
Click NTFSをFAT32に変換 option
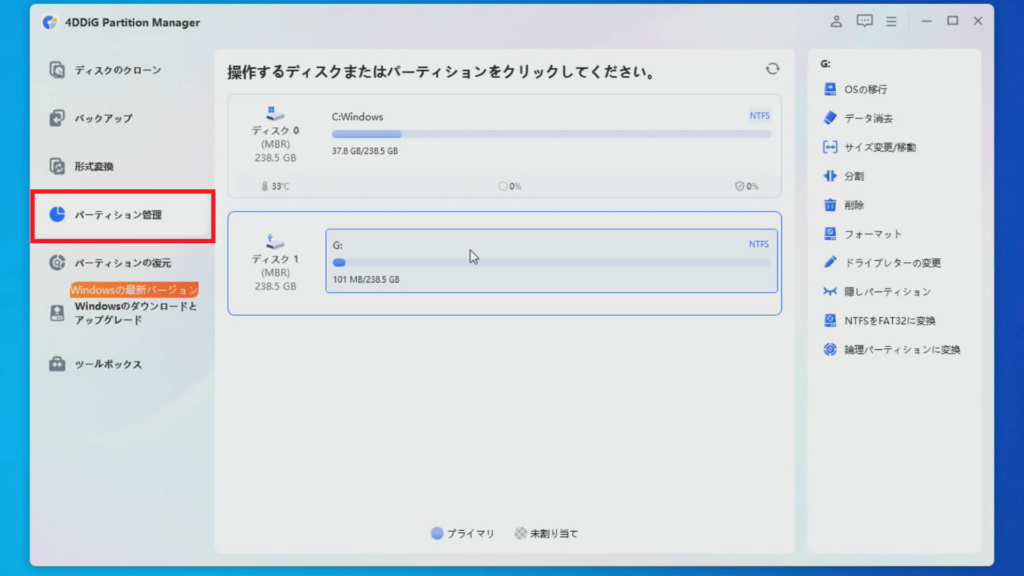click(890, 321)
